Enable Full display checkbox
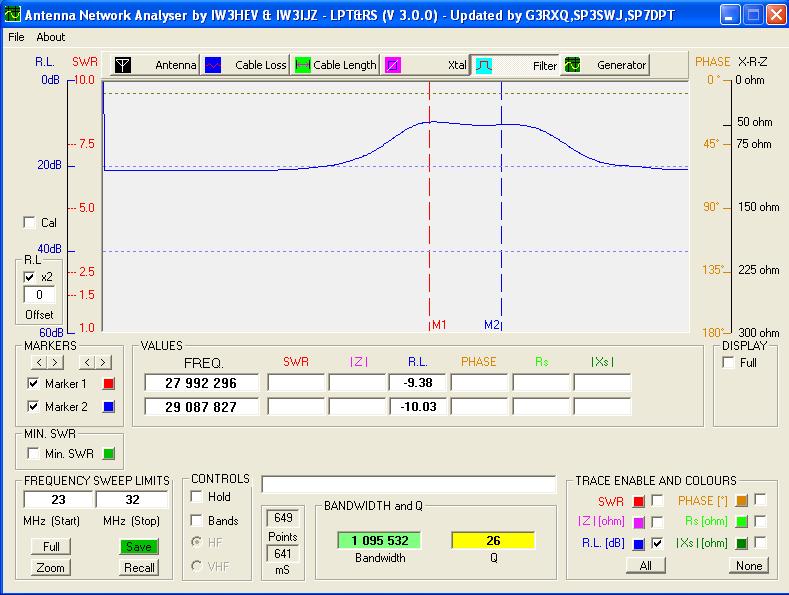The image size is (789, 595). (x=728, y=363)
